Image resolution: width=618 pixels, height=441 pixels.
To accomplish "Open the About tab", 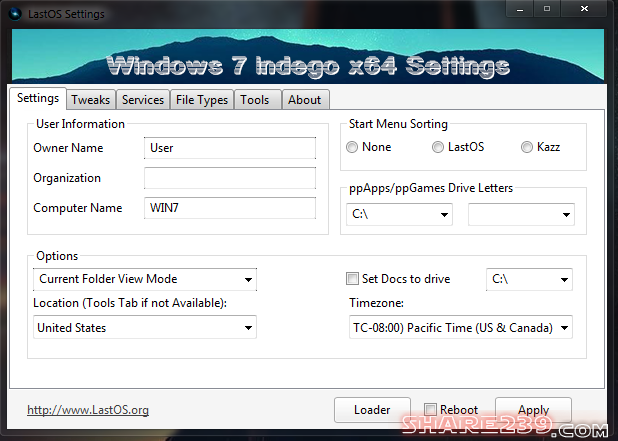I will tap(304, 100).
